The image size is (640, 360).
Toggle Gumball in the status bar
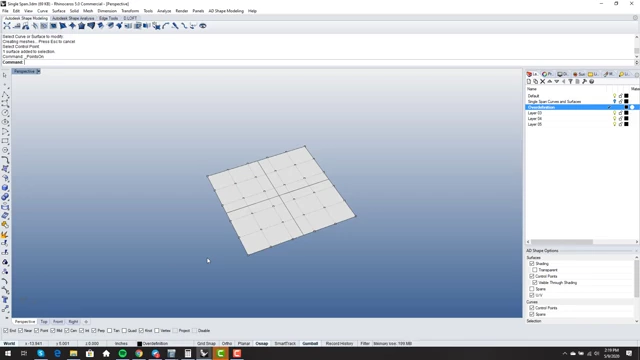[x=310, y=344]
